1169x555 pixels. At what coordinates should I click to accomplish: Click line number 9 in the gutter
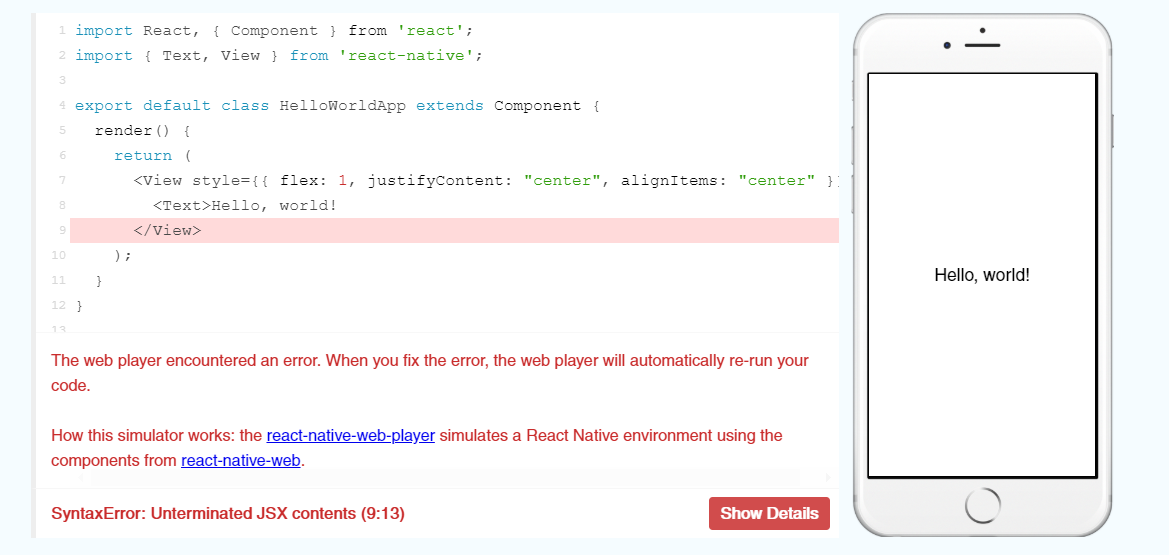coord(62,230)
